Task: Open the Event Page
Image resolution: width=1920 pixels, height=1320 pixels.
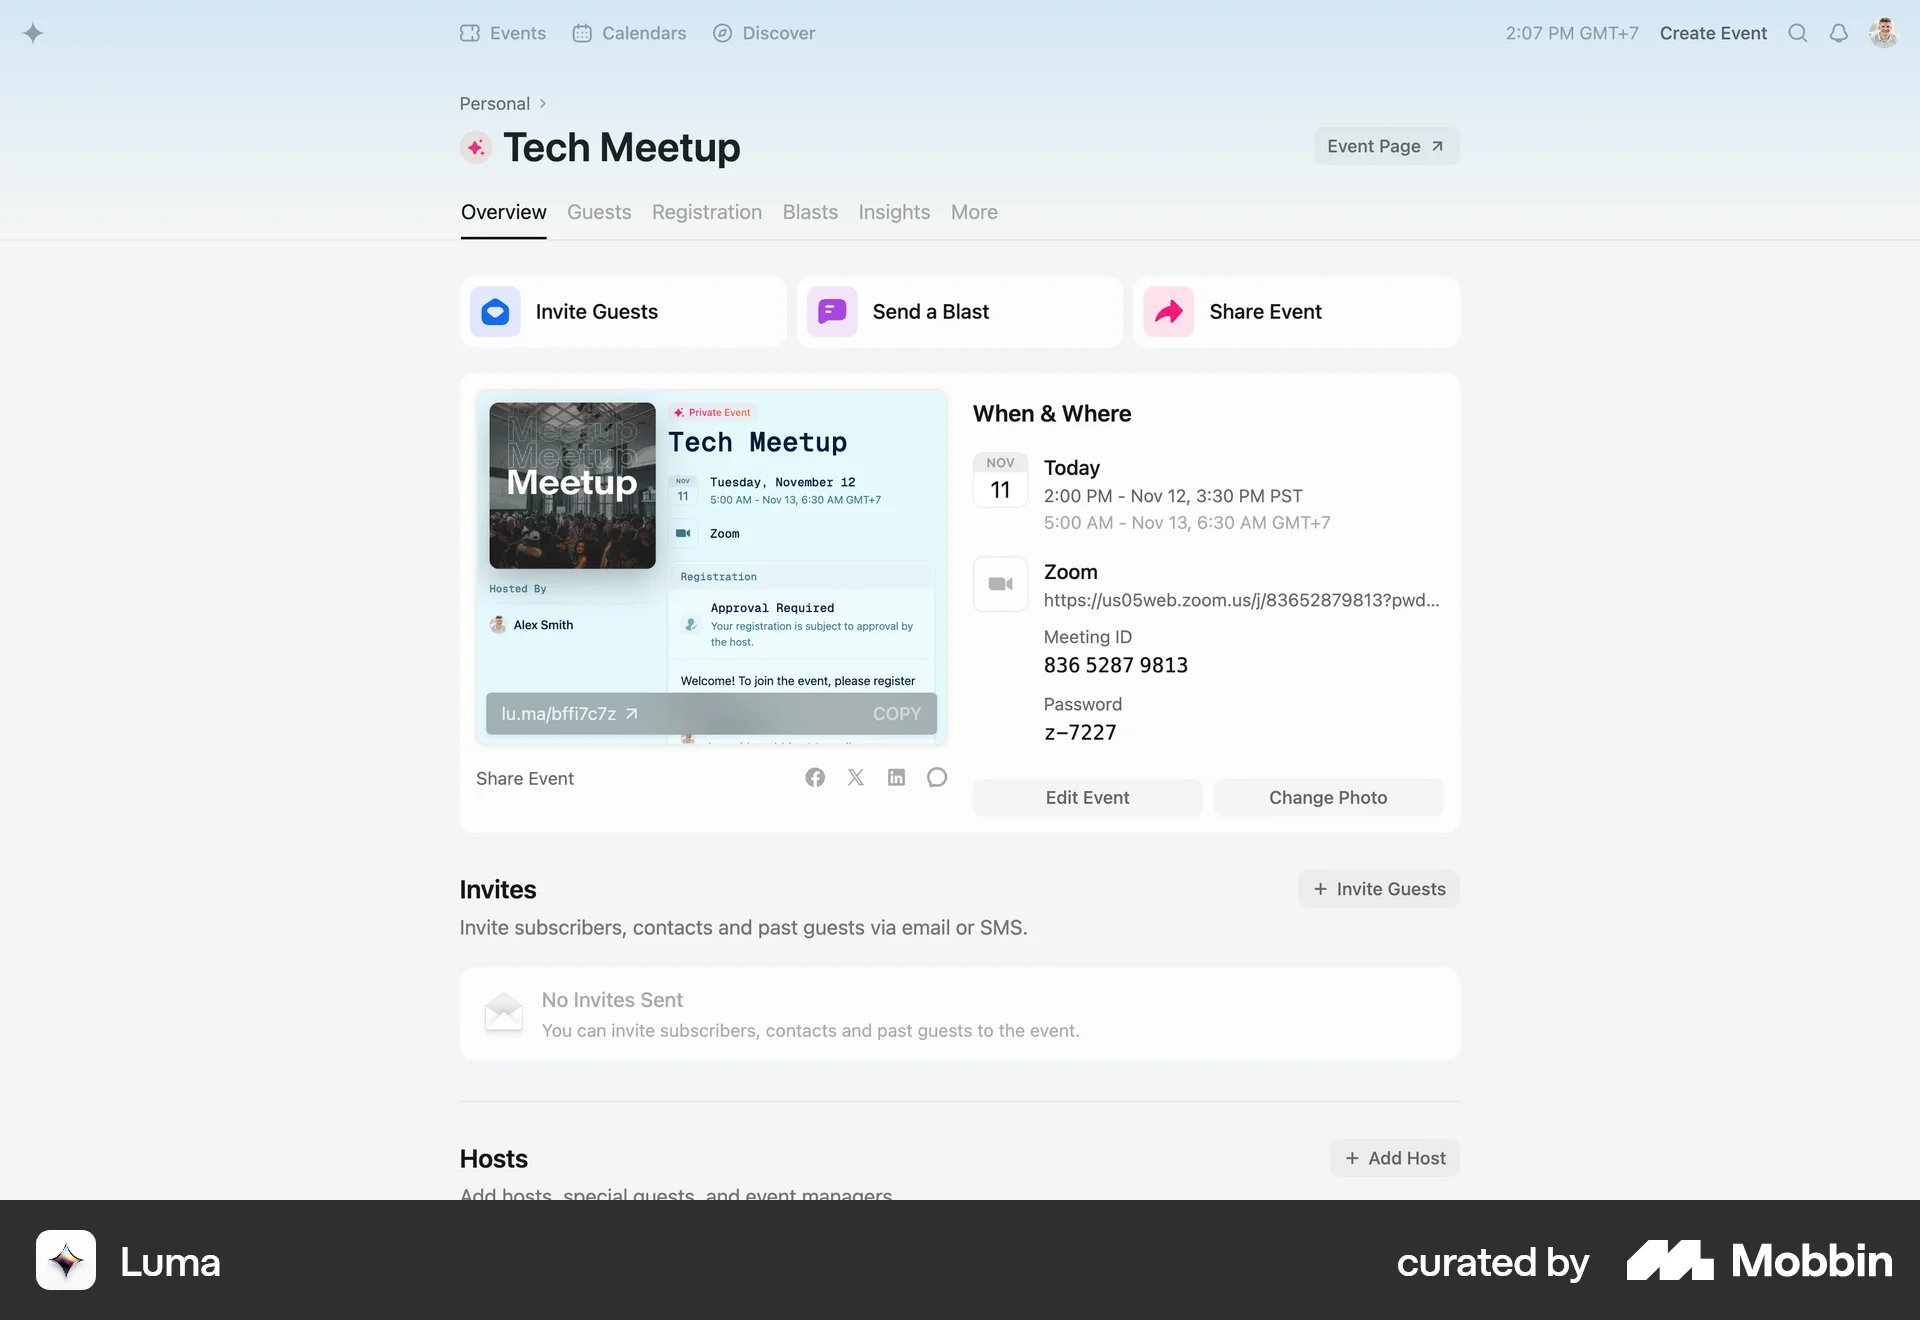Action: tap(1385, 146)
